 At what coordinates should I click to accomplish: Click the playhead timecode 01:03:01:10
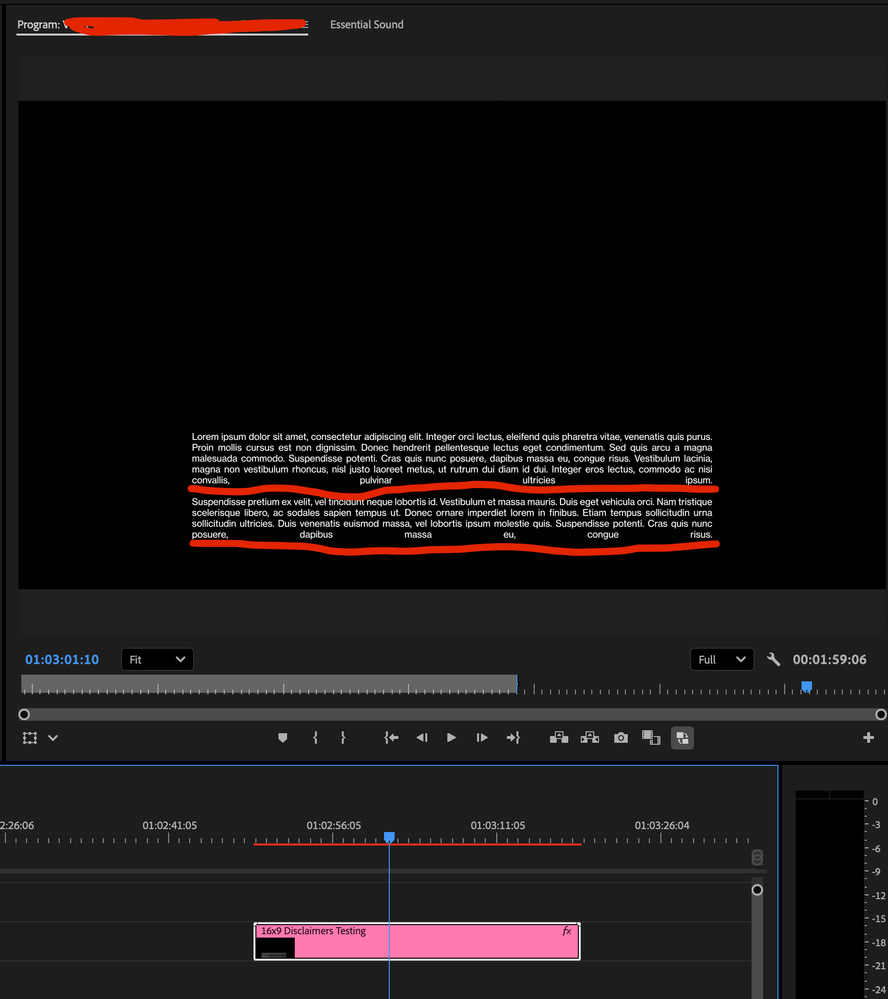[61, 659]
